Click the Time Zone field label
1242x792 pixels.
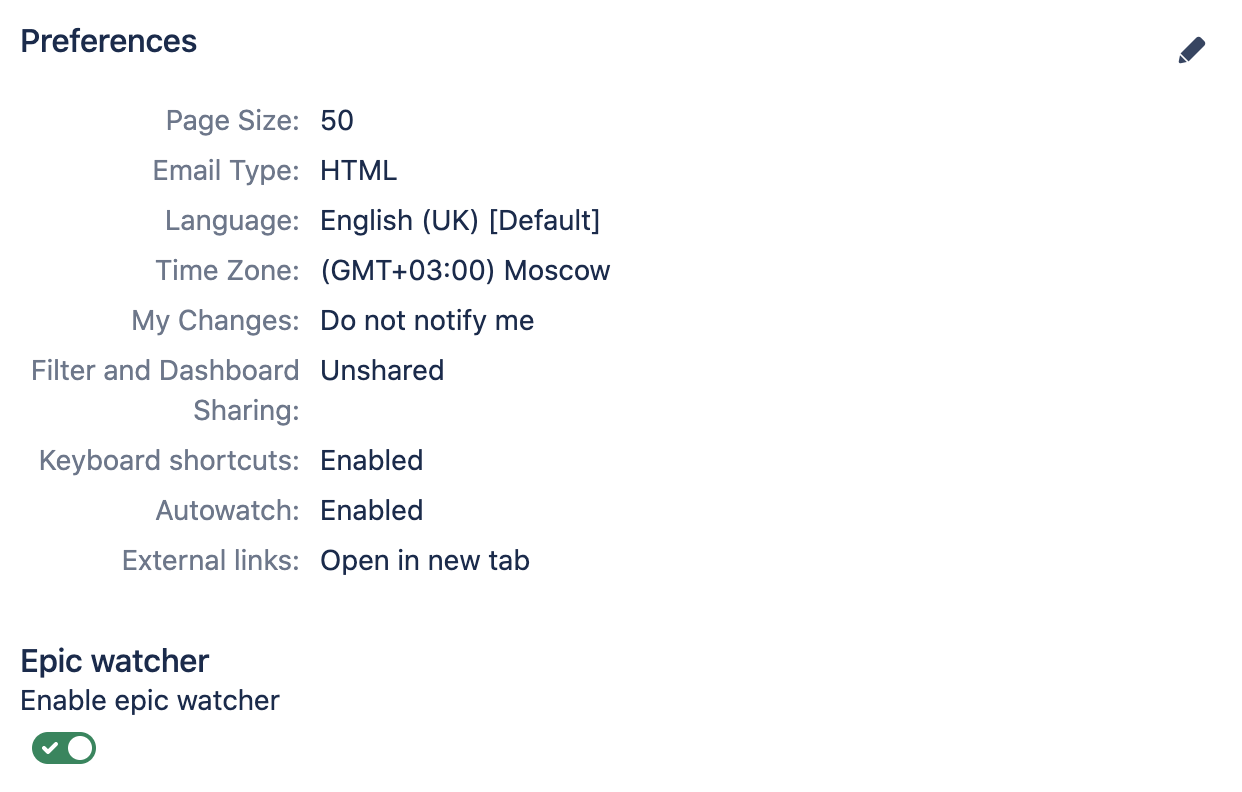(227, 271)
